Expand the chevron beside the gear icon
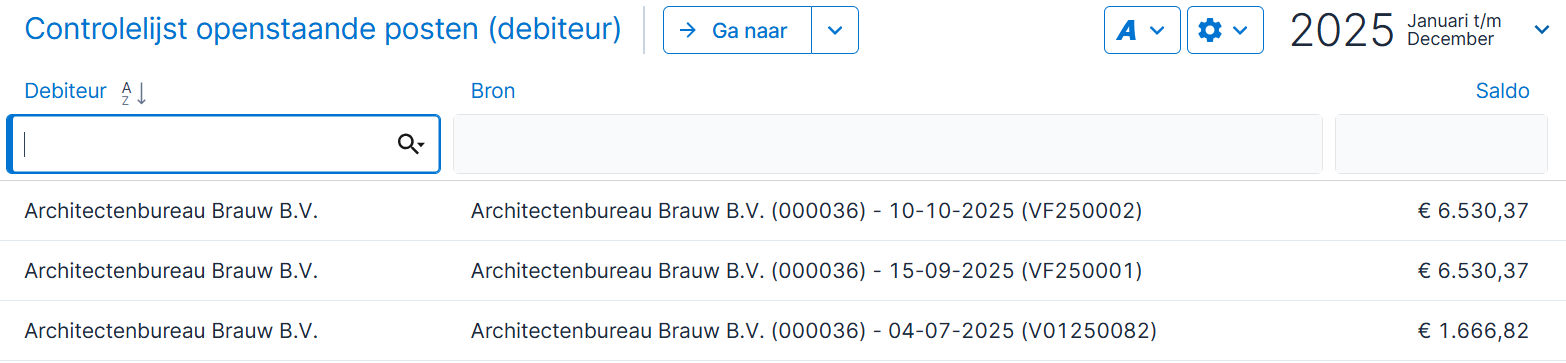 click(x=1241, y=31)
